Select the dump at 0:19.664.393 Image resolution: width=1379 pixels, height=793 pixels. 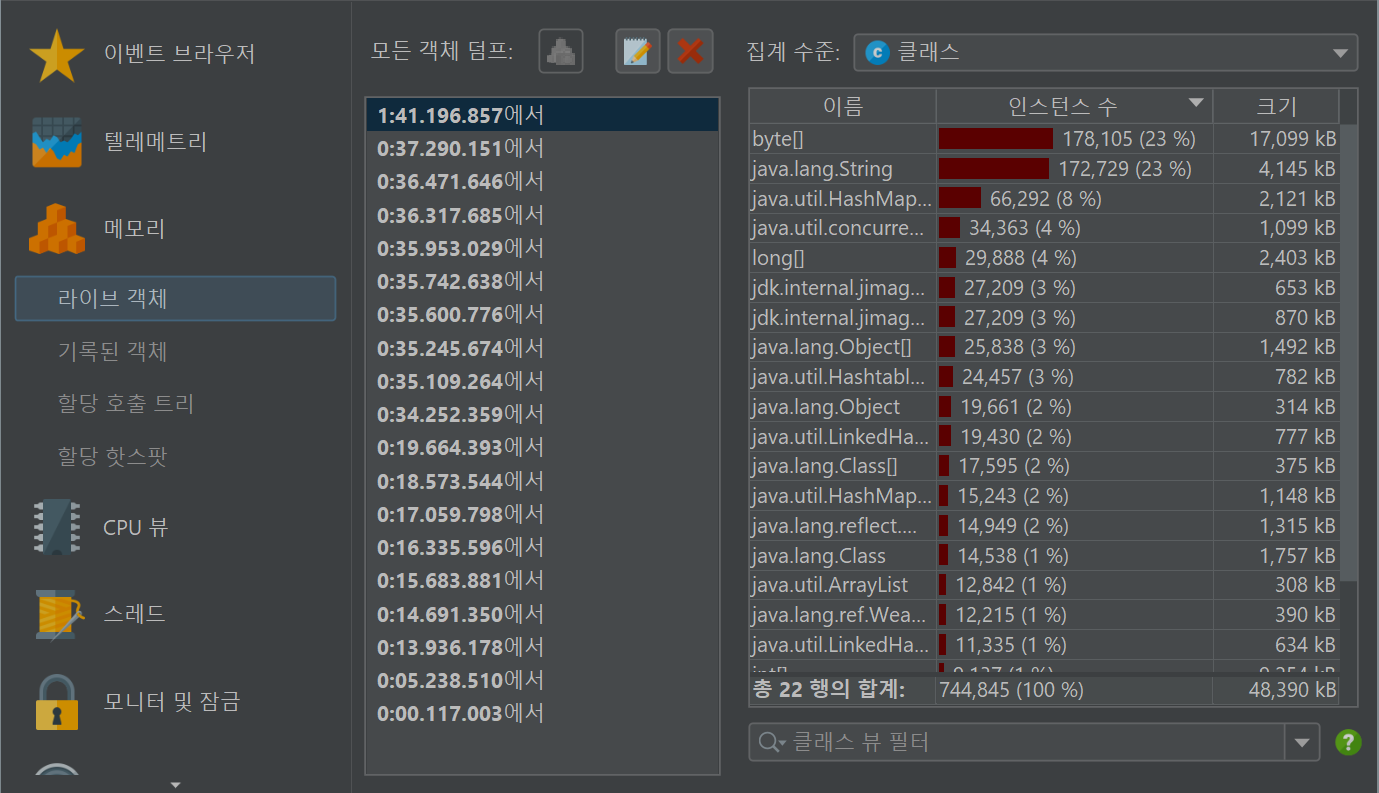(x=542, y=447)
